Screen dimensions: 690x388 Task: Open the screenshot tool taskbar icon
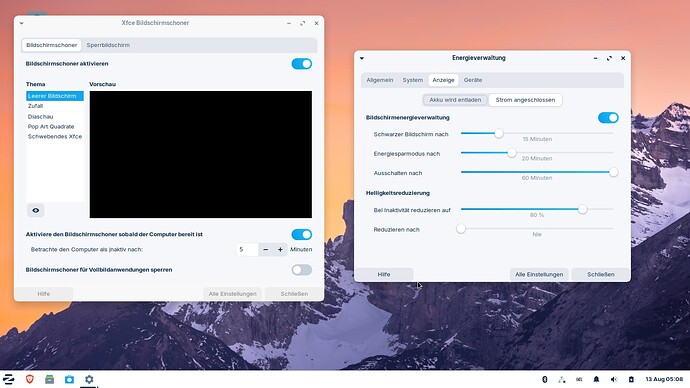69,379
